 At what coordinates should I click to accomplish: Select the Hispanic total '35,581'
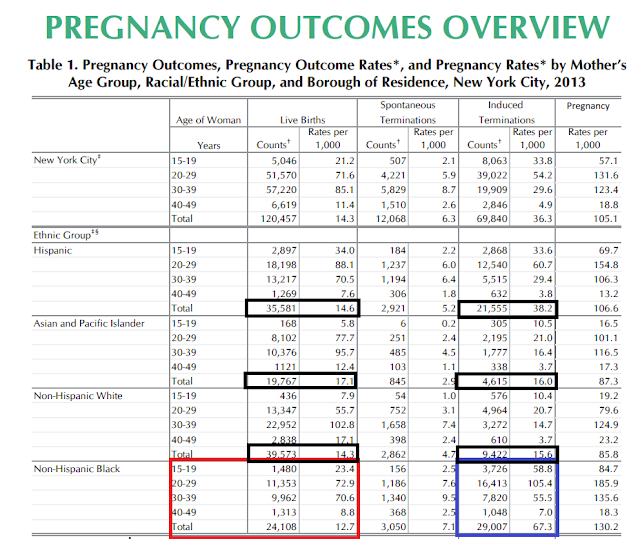pos(282,308)
